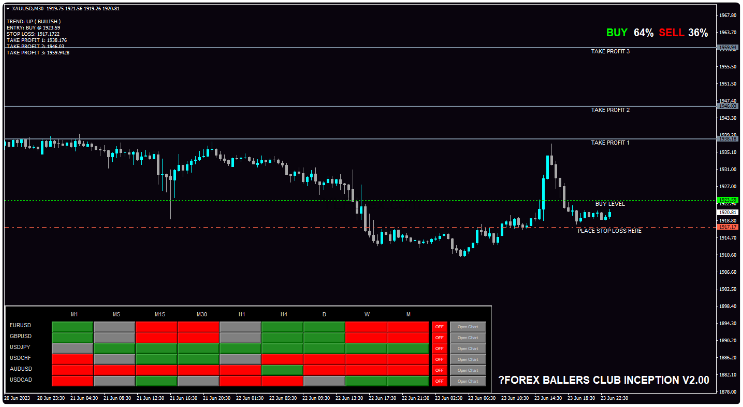Click the green buy level price tag
Viewport: 743px width, 407px height.
coord(728,200)
